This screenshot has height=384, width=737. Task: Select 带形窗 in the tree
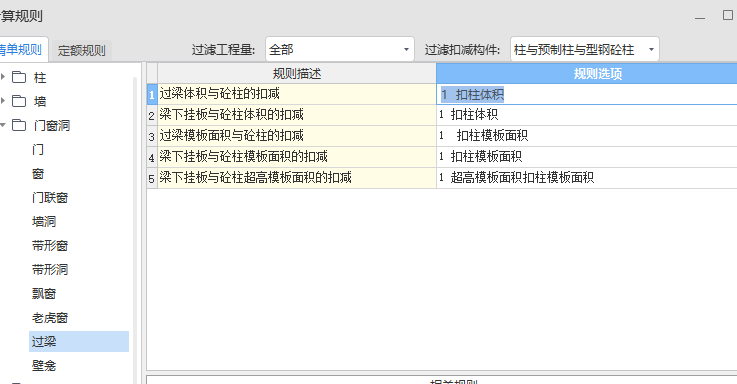(50, 245)
